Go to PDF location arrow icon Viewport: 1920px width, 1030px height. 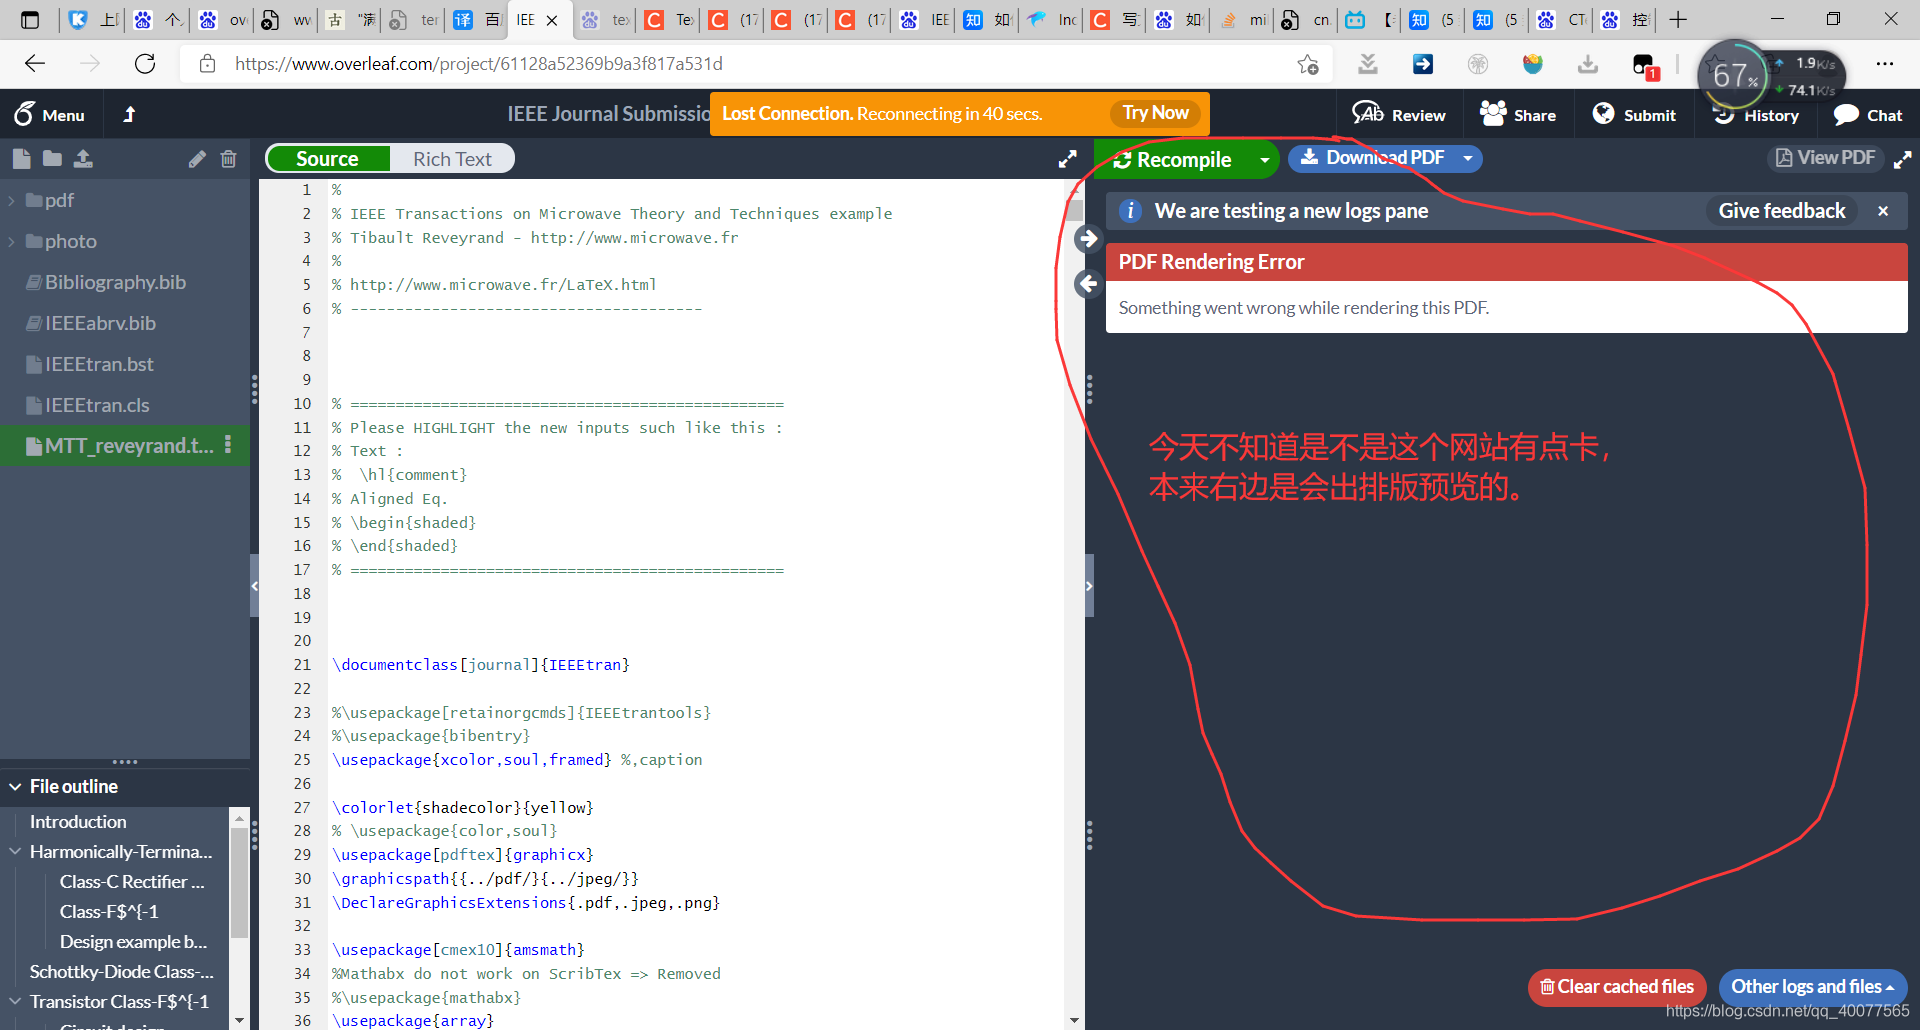[x=1088, y=239]
